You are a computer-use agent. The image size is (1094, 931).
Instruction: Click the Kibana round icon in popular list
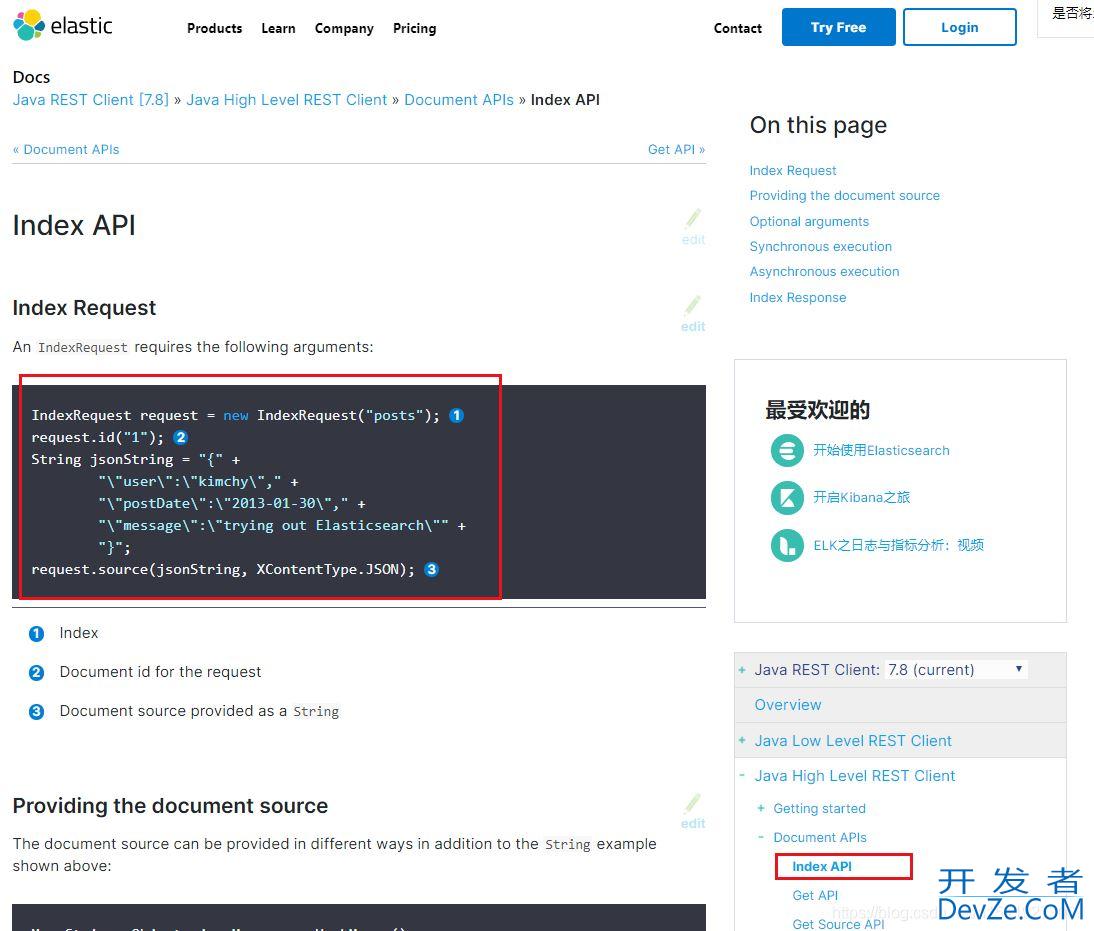click(787, 498)
